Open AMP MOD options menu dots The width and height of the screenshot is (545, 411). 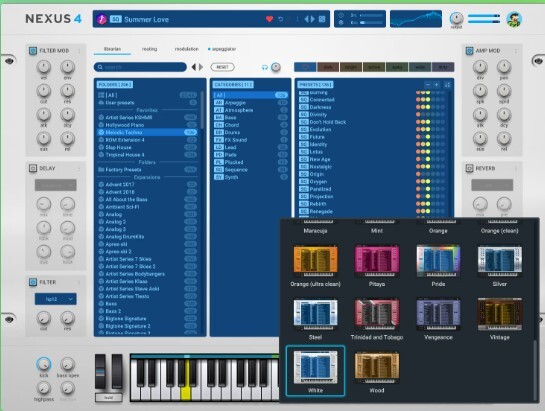(x=515, y=51)
